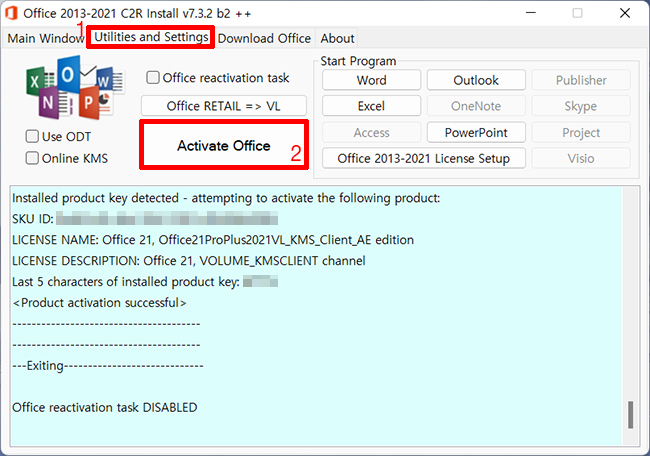Enable the Online KMS checkbox
The height and width of the screenshot is (456, 650).
[32, 158]
